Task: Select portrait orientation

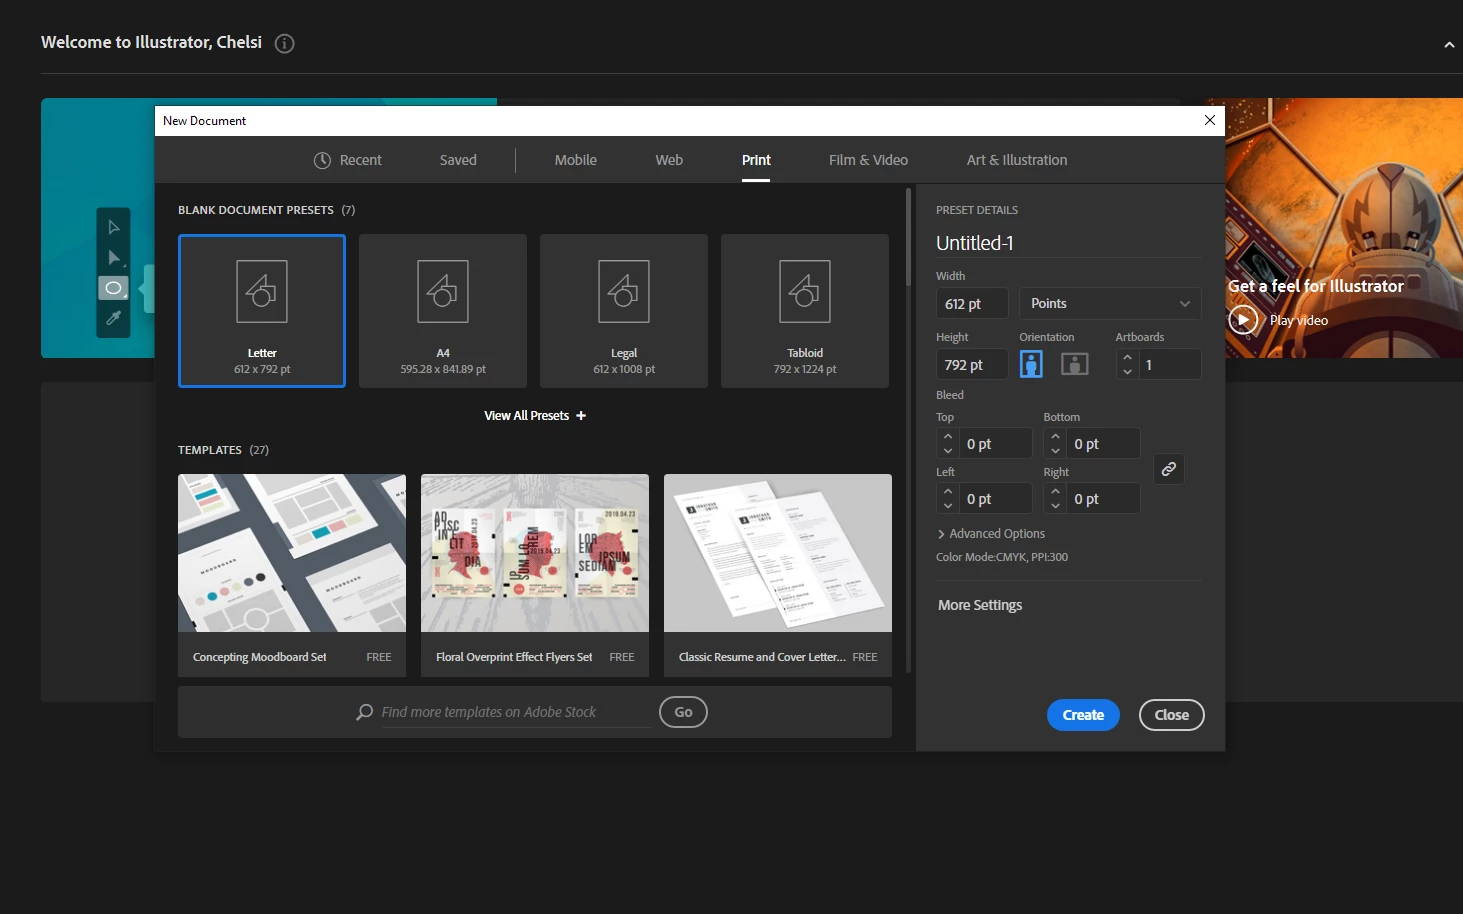Action: [x=1031, y=364]
